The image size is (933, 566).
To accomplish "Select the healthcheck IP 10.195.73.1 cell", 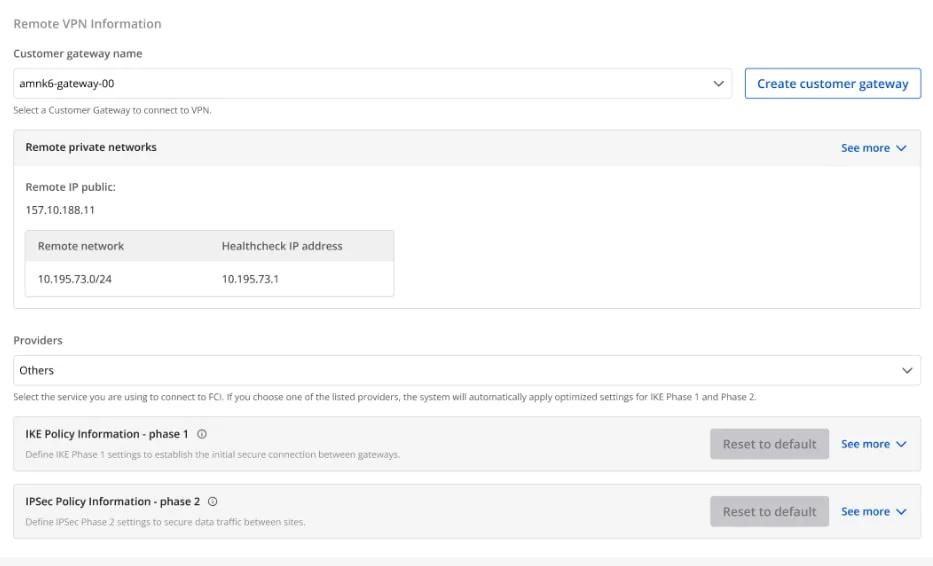I will coord(250,279).
